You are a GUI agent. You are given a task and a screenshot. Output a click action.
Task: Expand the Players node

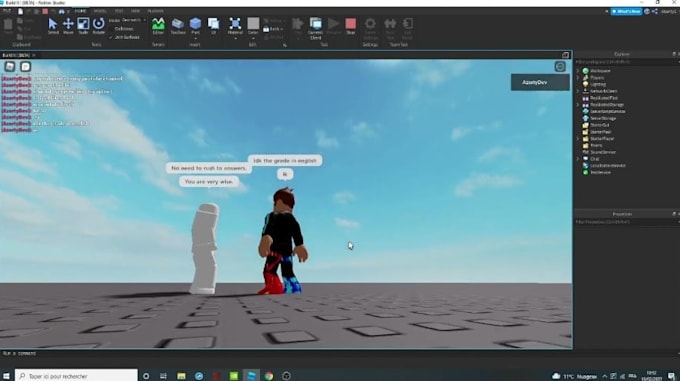pyautogui.click(x=578, y=78)
